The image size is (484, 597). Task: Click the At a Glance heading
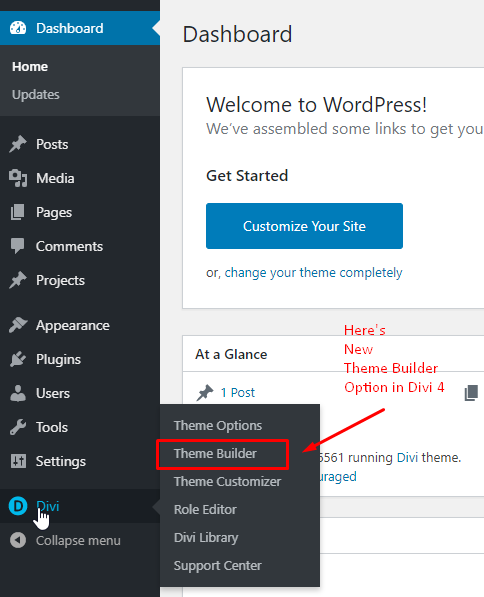point(231,354)
